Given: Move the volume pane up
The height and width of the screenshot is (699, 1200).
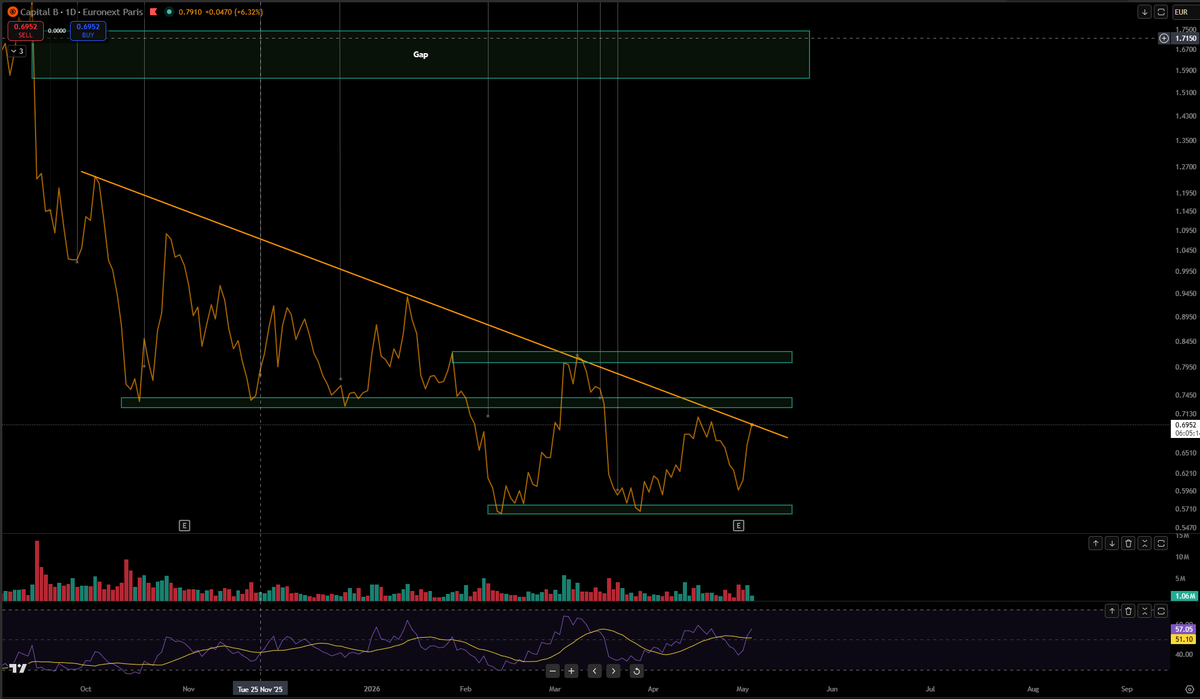Looking at the screenshot, I should [1096, 543].
